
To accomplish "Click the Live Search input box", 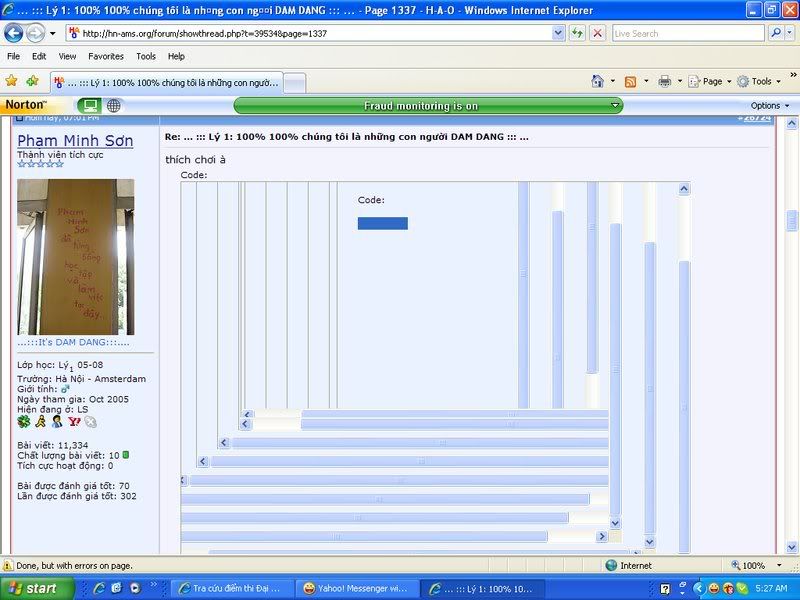I will point(688,33).
